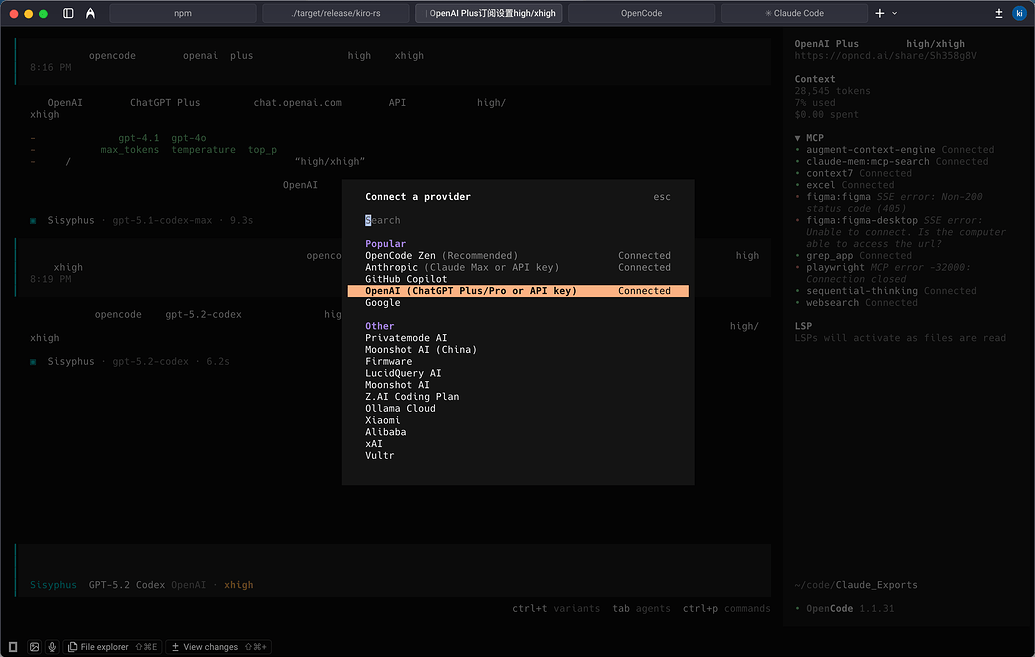Click the Warp agent logo icon in title bar
The height and width of the screenshot is (657, 1035).
tap(90, 13)
